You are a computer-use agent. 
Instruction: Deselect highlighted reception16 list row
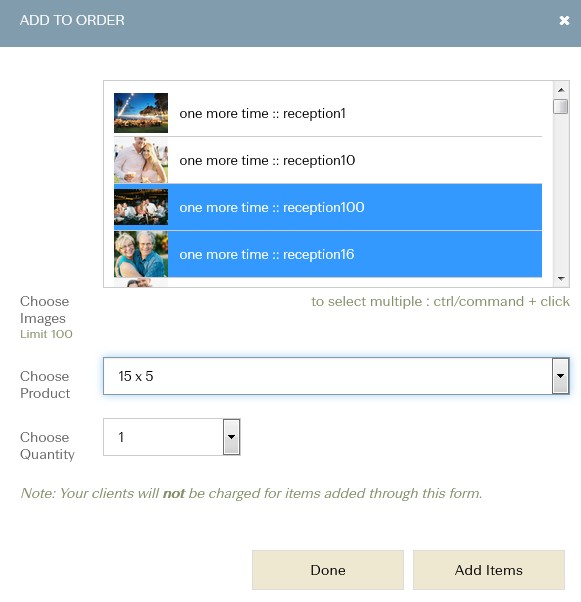point(328,254)
